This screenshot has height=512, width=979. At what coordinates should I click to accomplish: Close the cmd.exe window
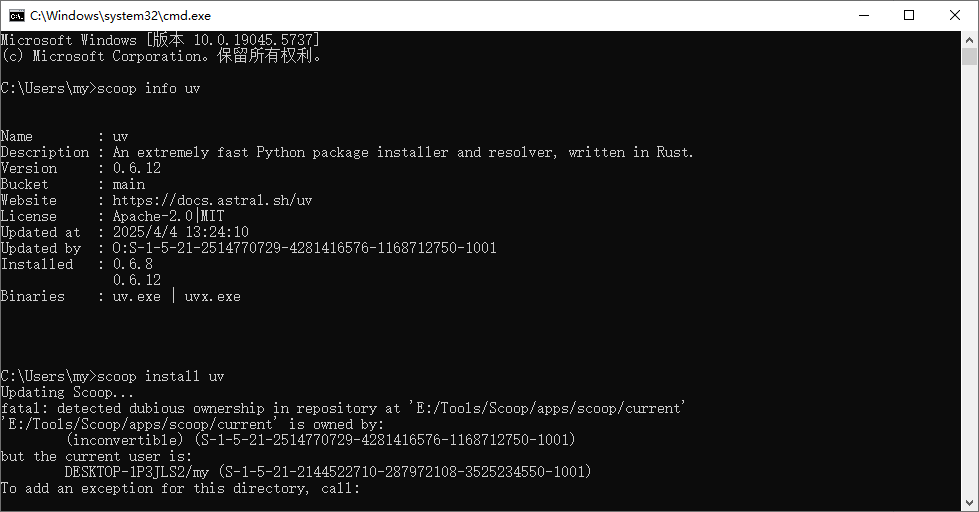(x=954, y=15)
